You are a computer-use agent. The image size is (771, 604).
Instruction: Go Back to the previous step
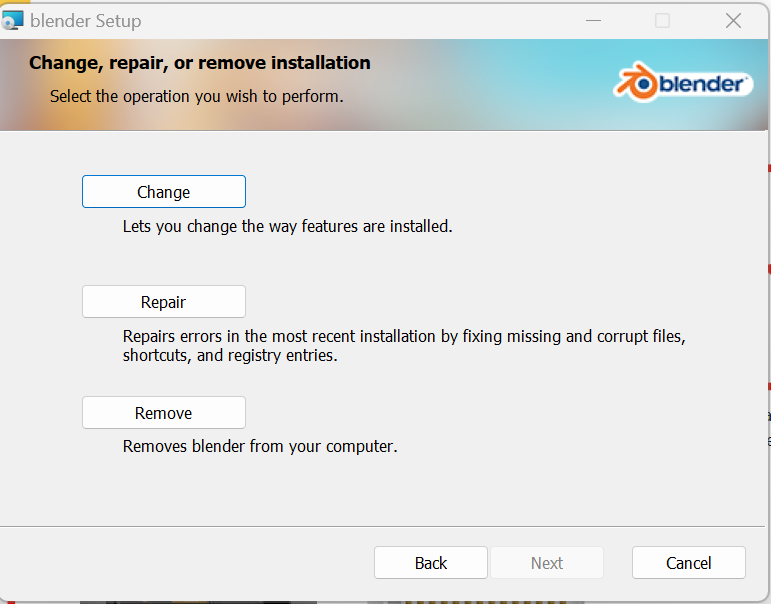point(431,563)
